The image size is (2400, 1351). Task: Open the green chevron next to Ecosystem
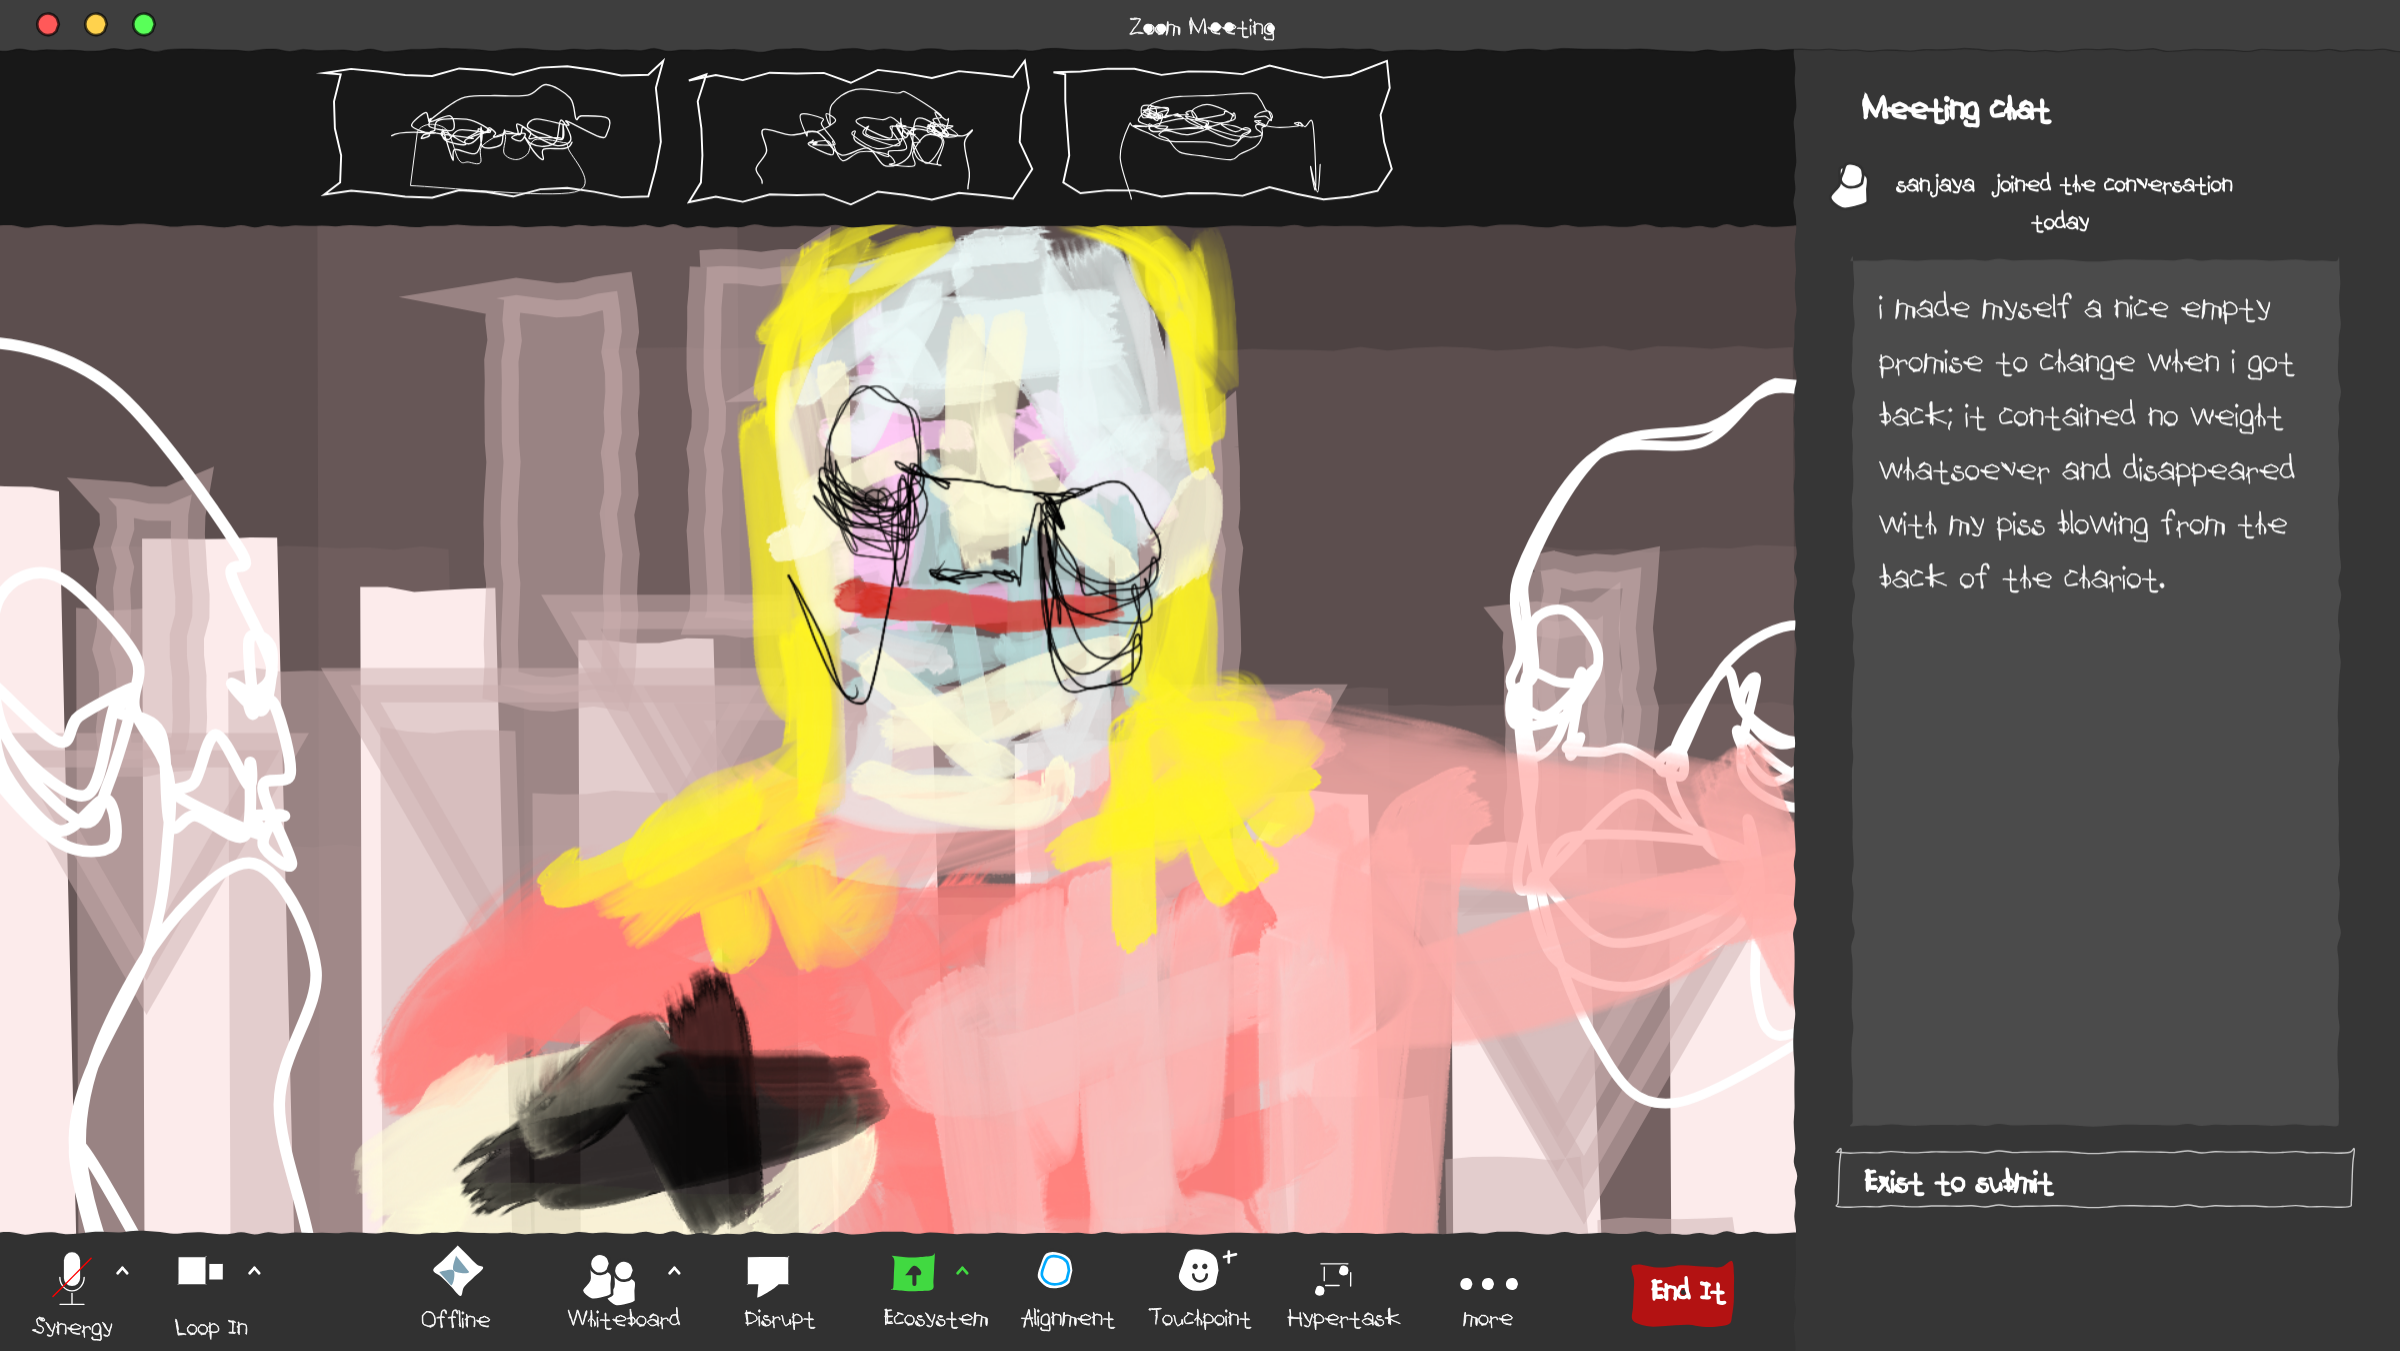pos(962,1271)
